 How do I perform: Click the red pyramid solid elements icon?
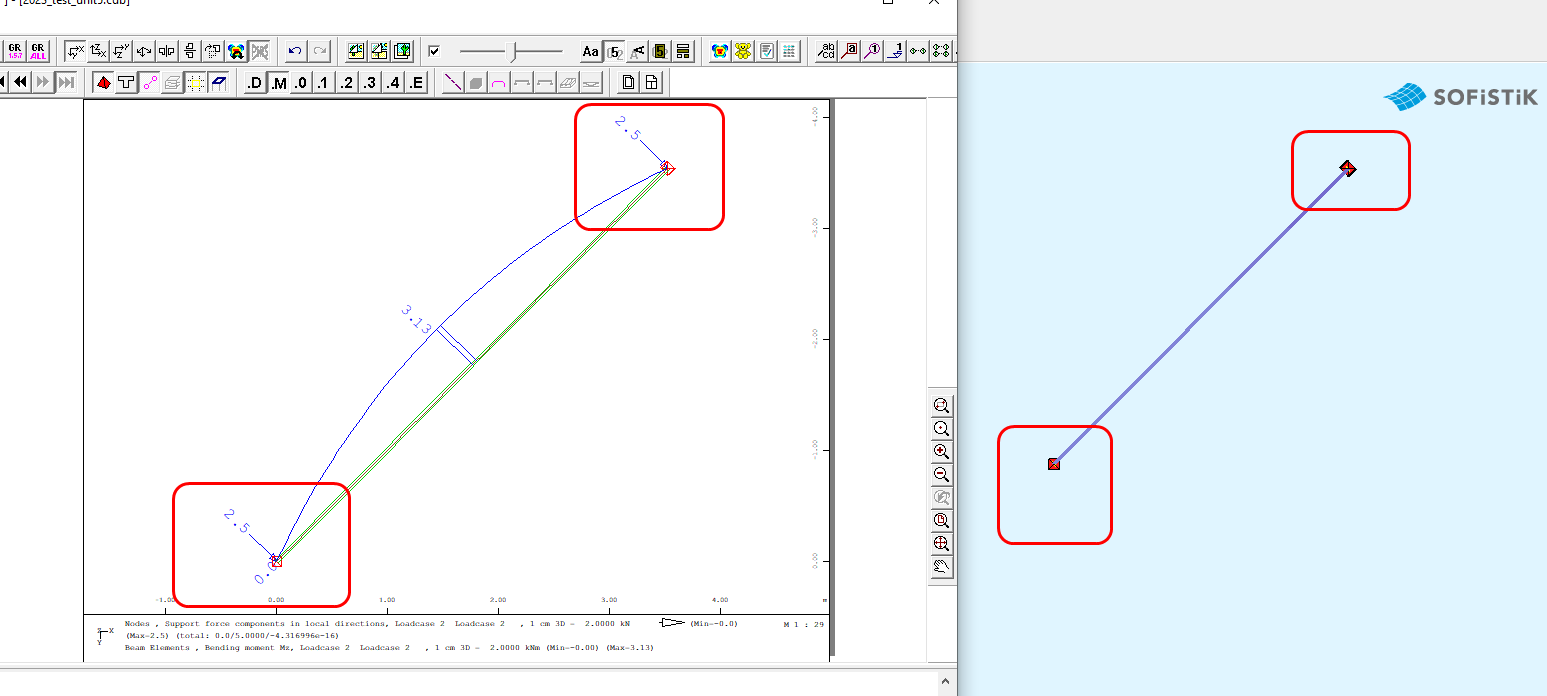(103, 82)
